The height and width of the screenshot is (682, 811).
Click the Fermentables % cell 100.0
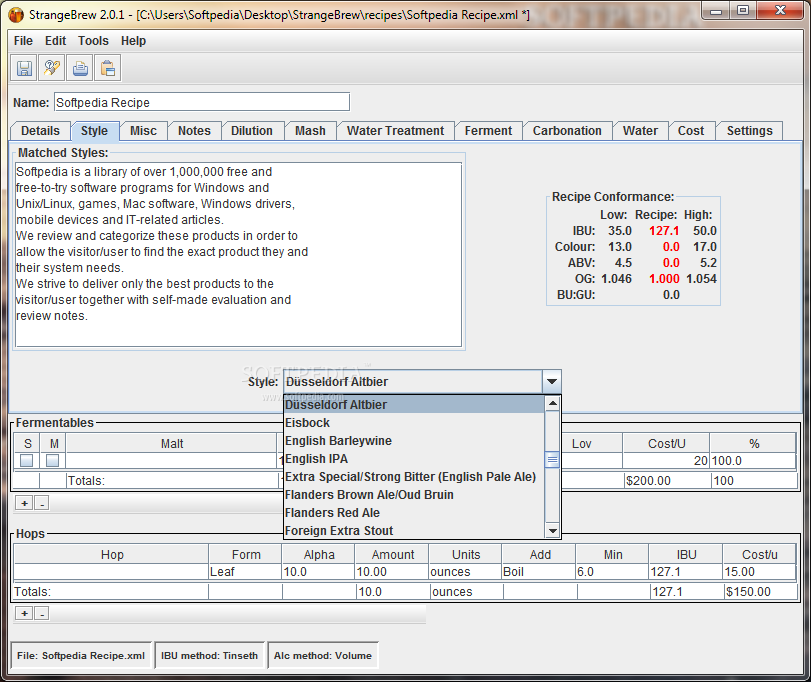pos(753,461)
